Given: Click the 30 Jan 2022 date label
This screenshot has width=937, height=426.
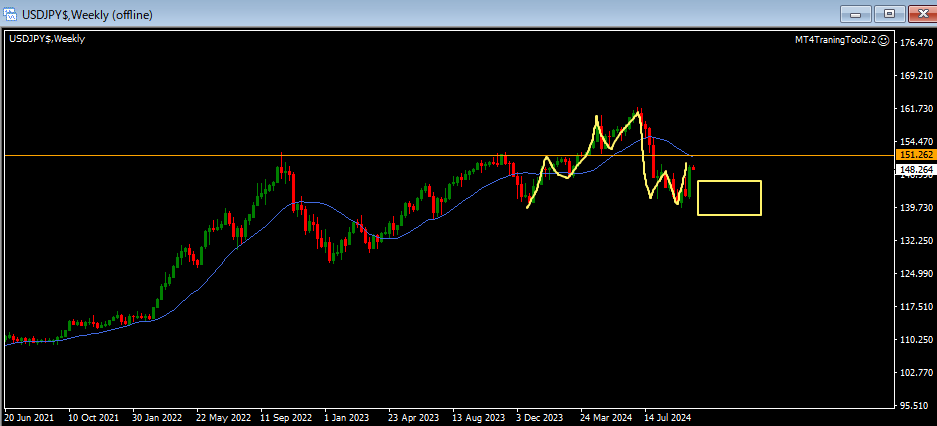Looking at the screenshot, I should (x=159, y=418).
